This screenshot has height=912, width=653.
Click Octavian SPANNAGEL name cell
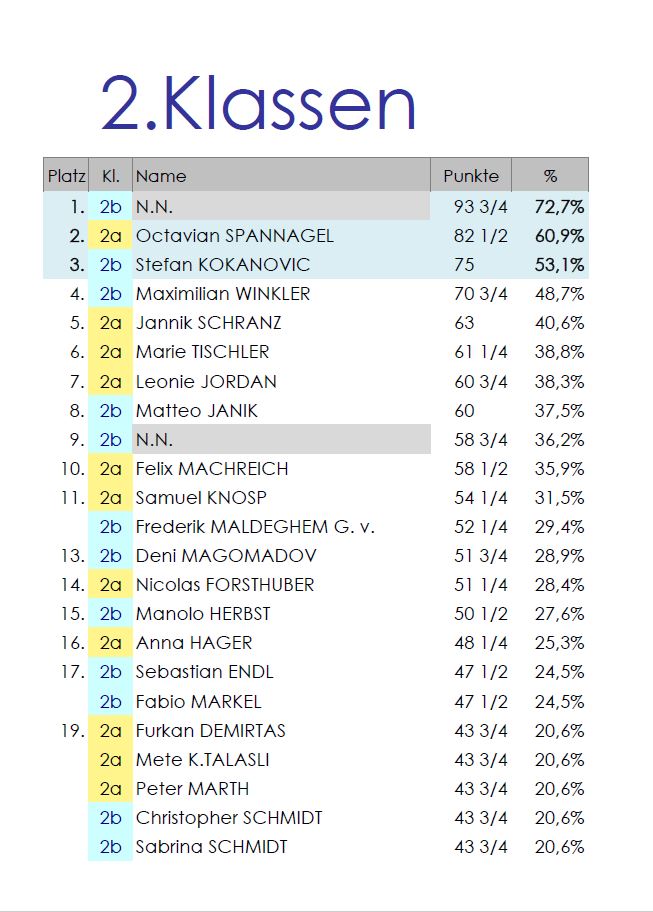(234, 236)
